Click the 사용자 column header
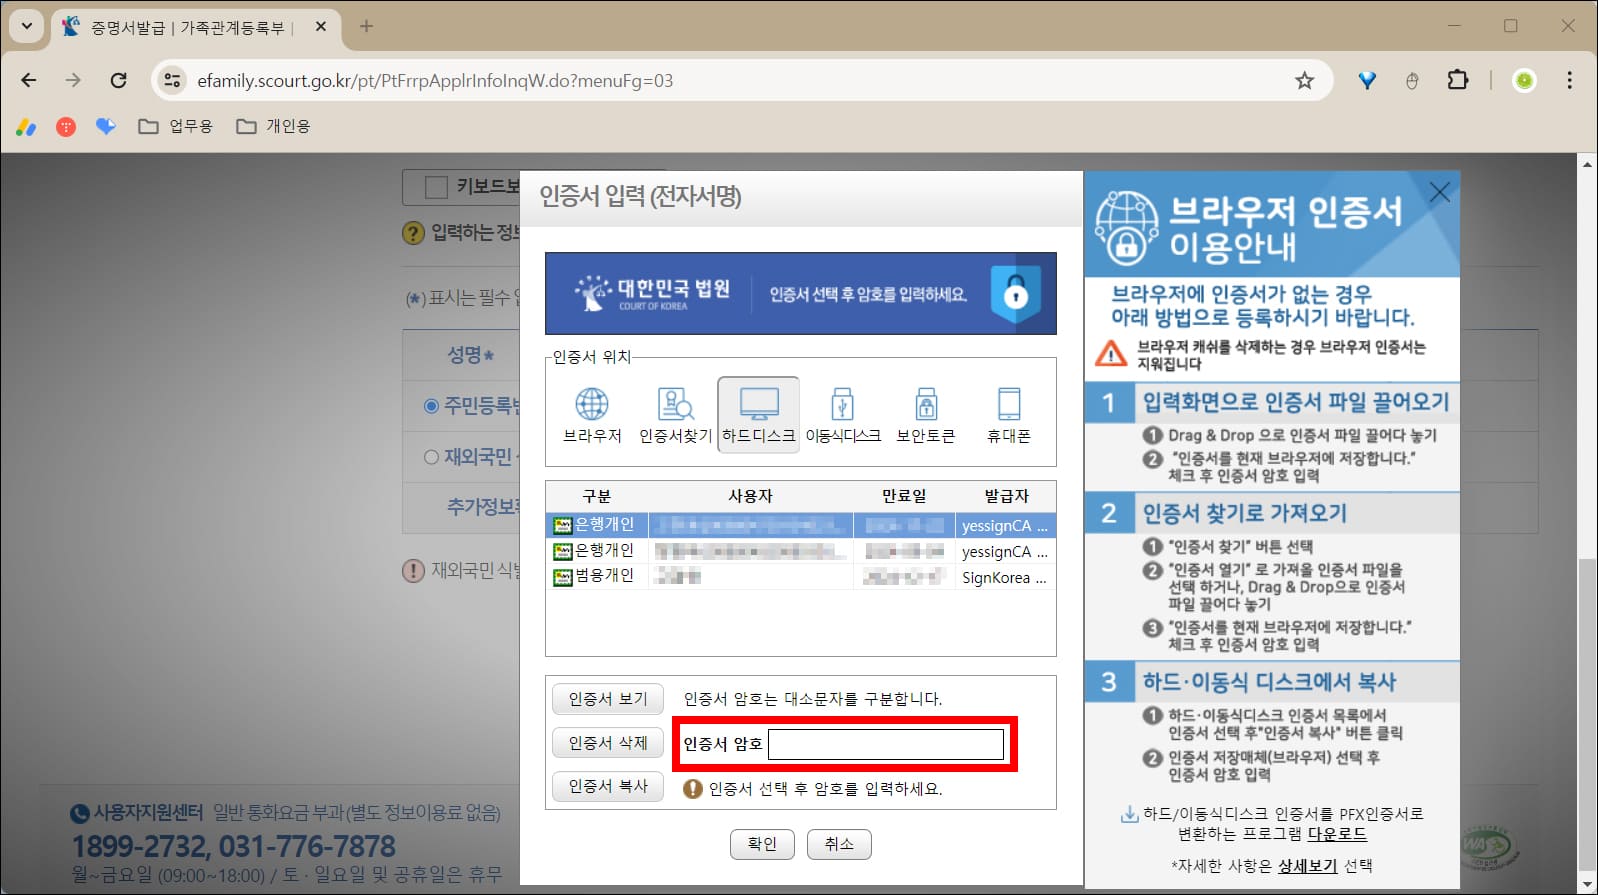1598x895 pixels. (750, 496)
